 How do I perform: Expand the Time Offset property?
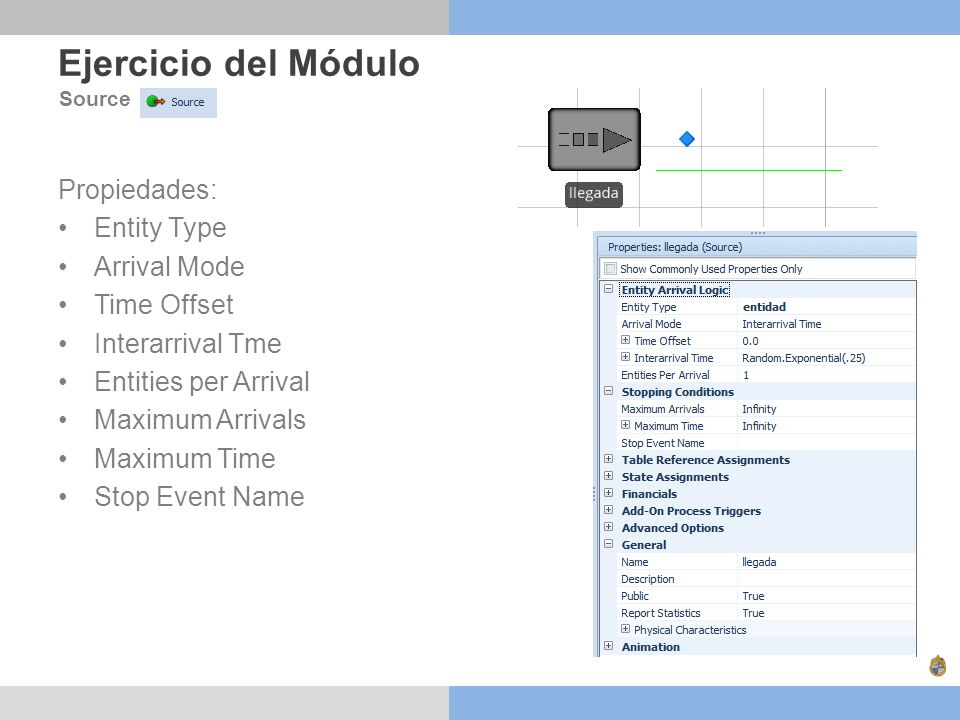[625, 340]
